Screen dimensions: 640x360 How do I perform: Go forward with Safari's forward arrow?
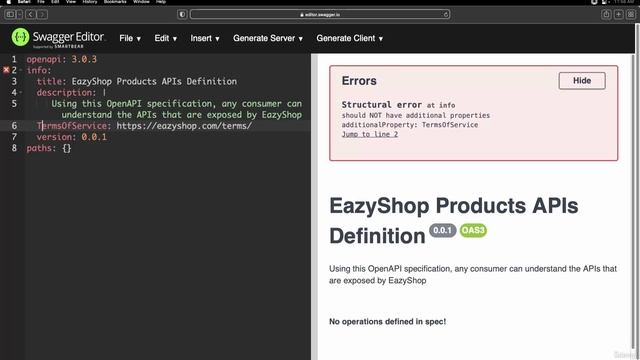(42, 15)
